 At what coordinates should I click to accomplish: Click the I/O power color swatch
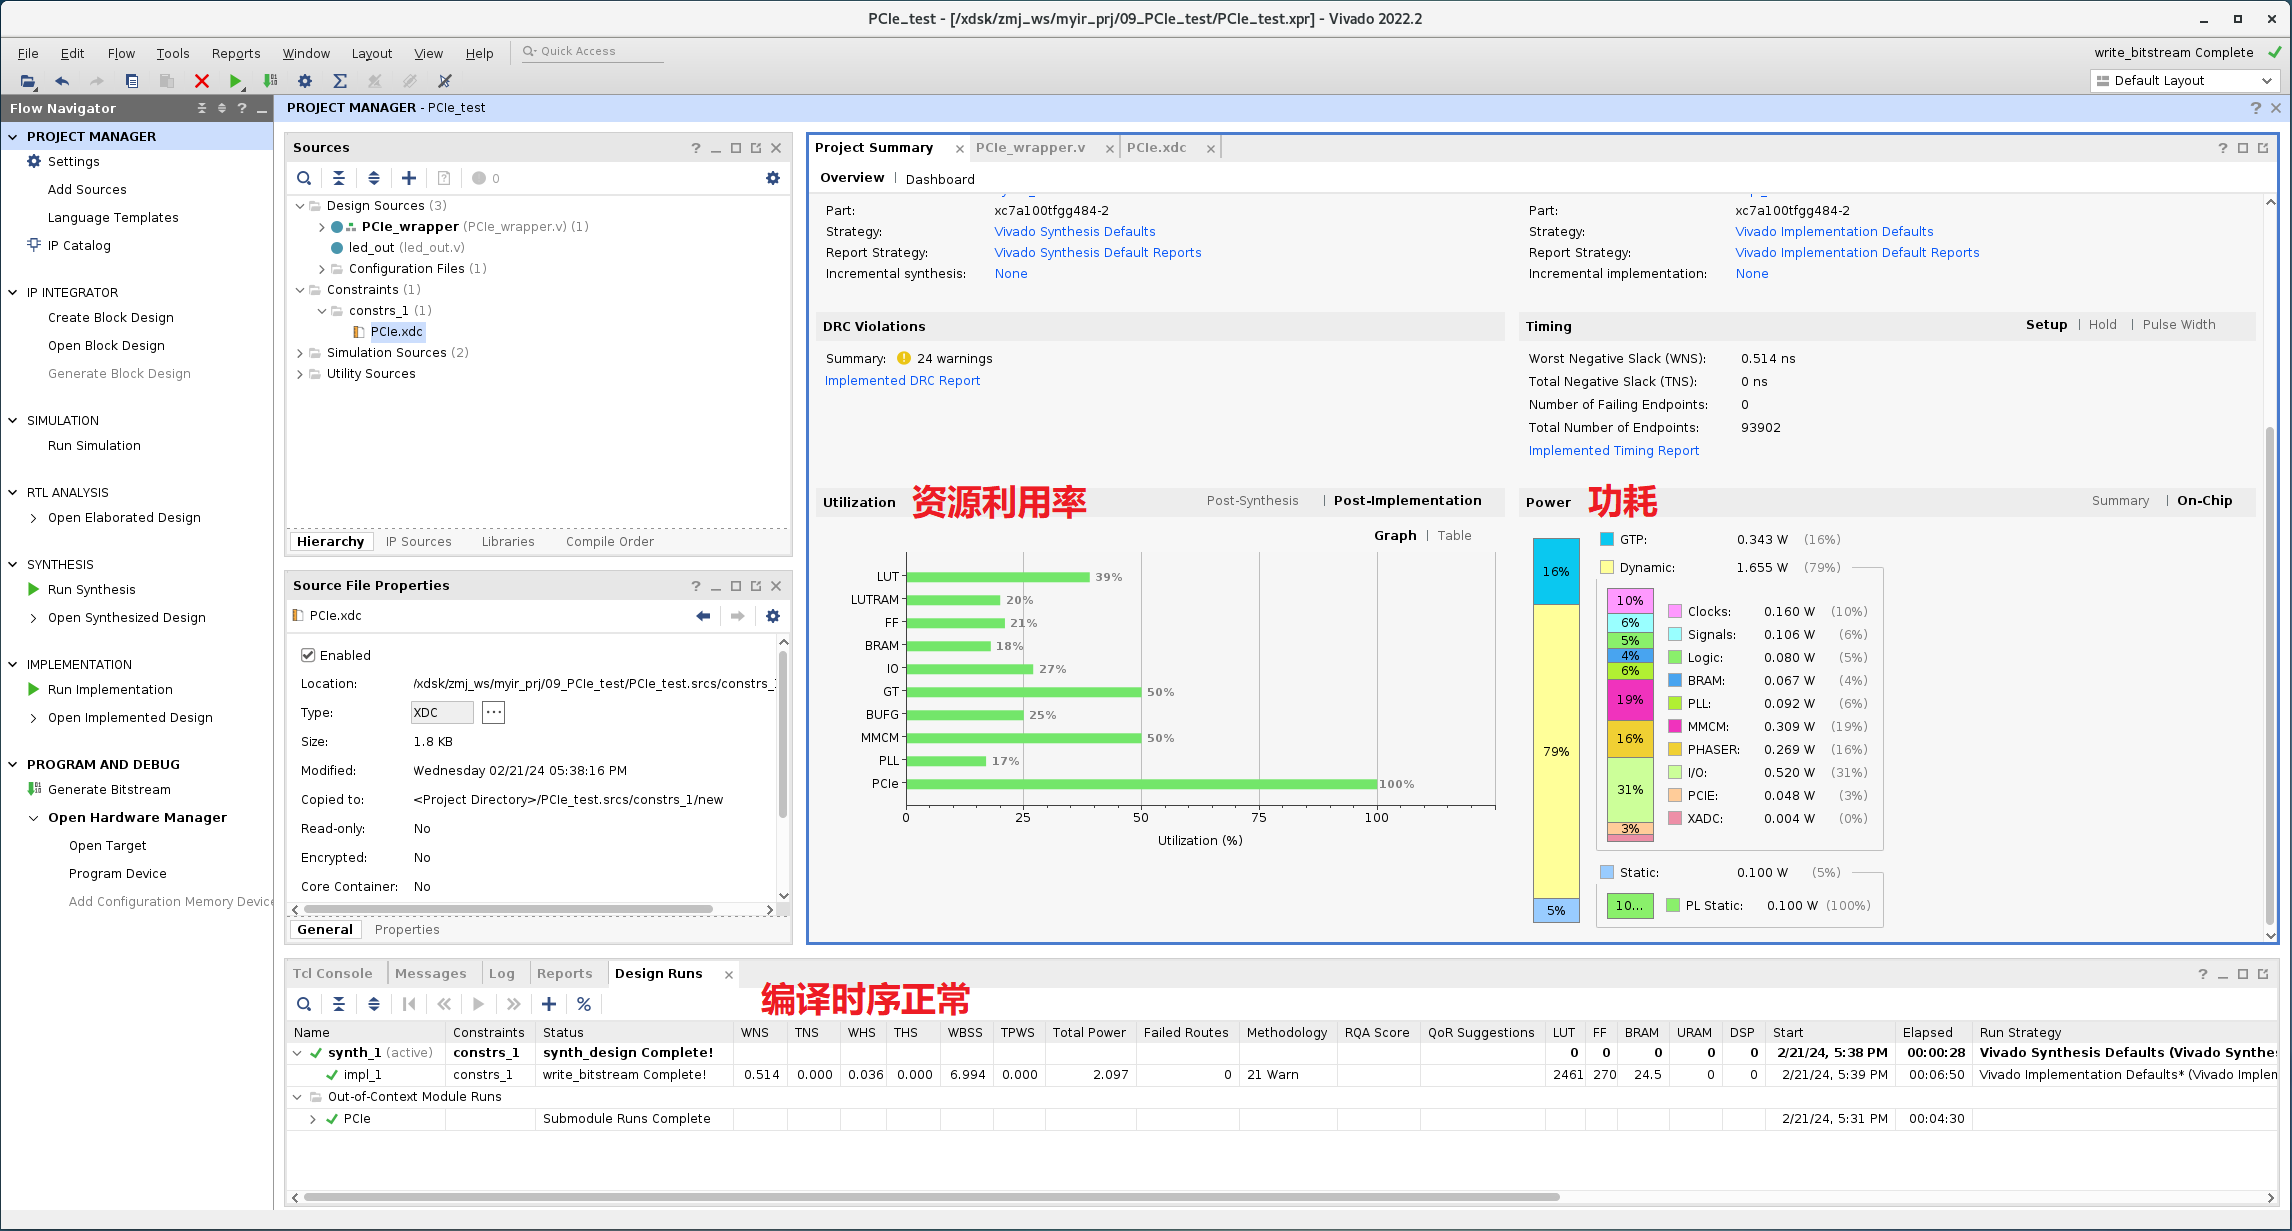point(1675,772)
